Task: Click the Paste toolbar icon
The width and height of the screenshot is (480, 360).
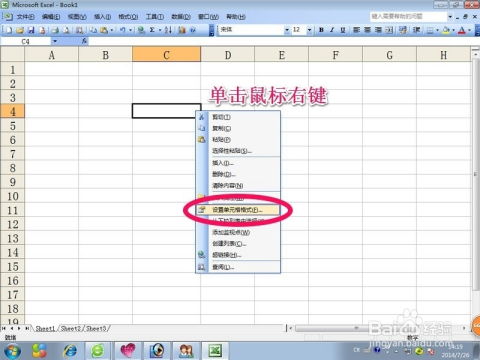Action: [104, 30]
